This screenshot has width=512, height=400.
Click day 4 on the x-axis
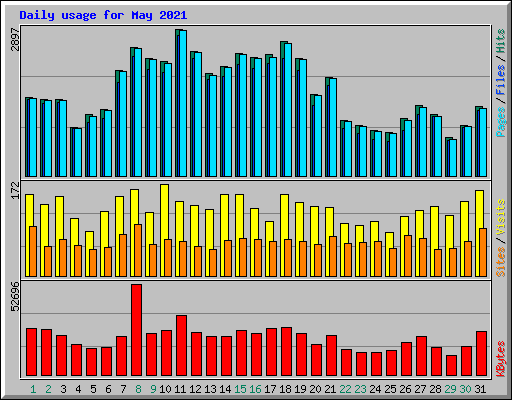(78, 389)
